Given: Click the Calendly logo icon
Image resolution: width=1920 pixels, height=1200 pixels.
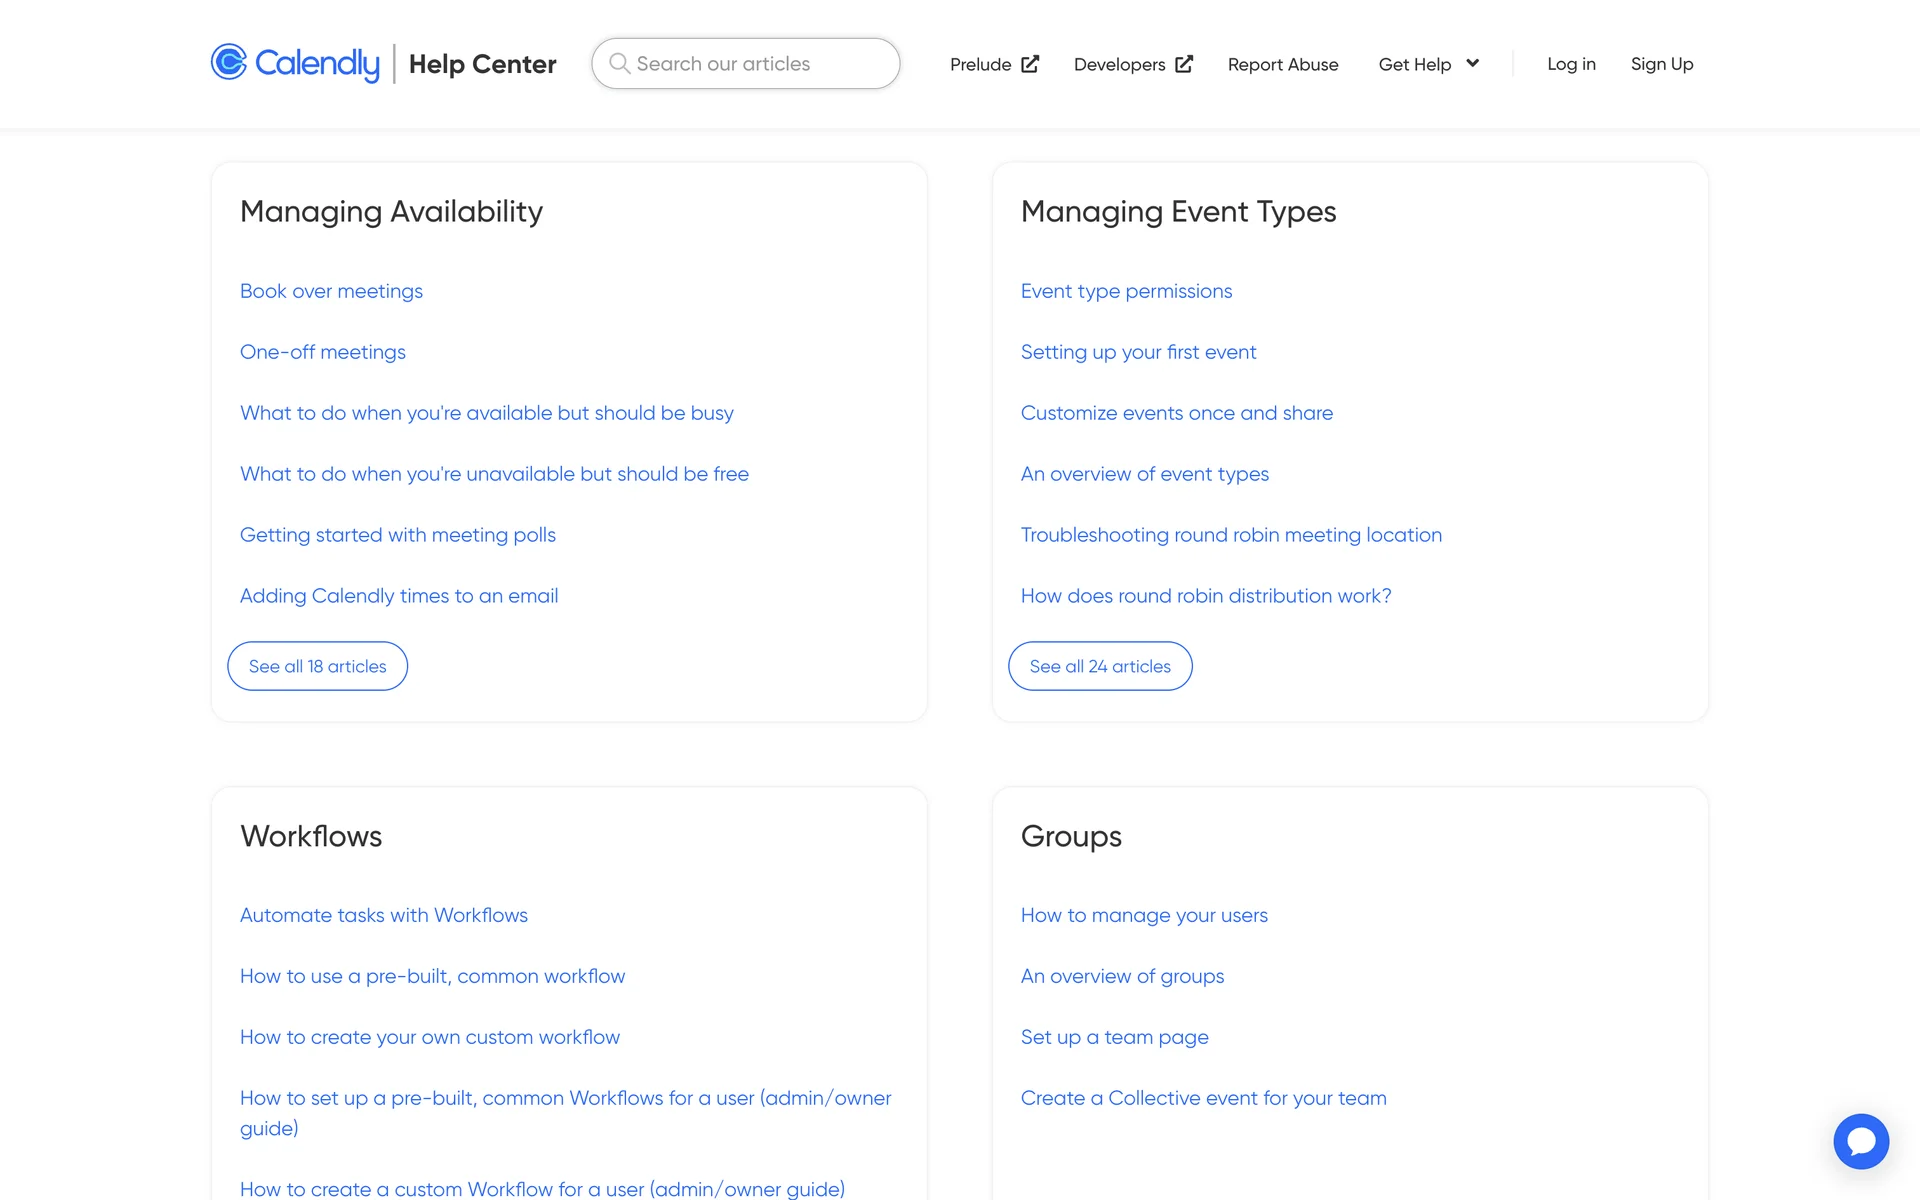Looking at the screenshot, I should point(229,62).
